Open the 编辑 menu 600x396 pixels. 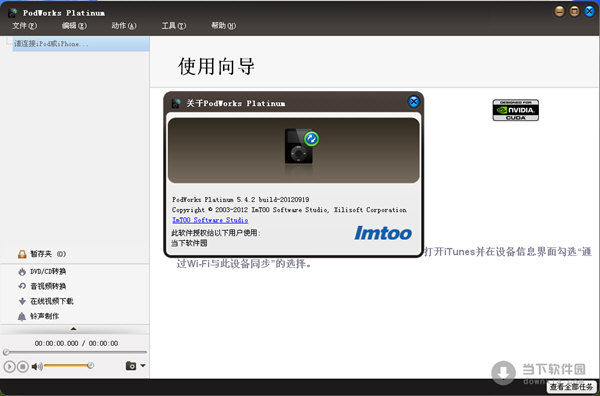(x=74, y=26)
